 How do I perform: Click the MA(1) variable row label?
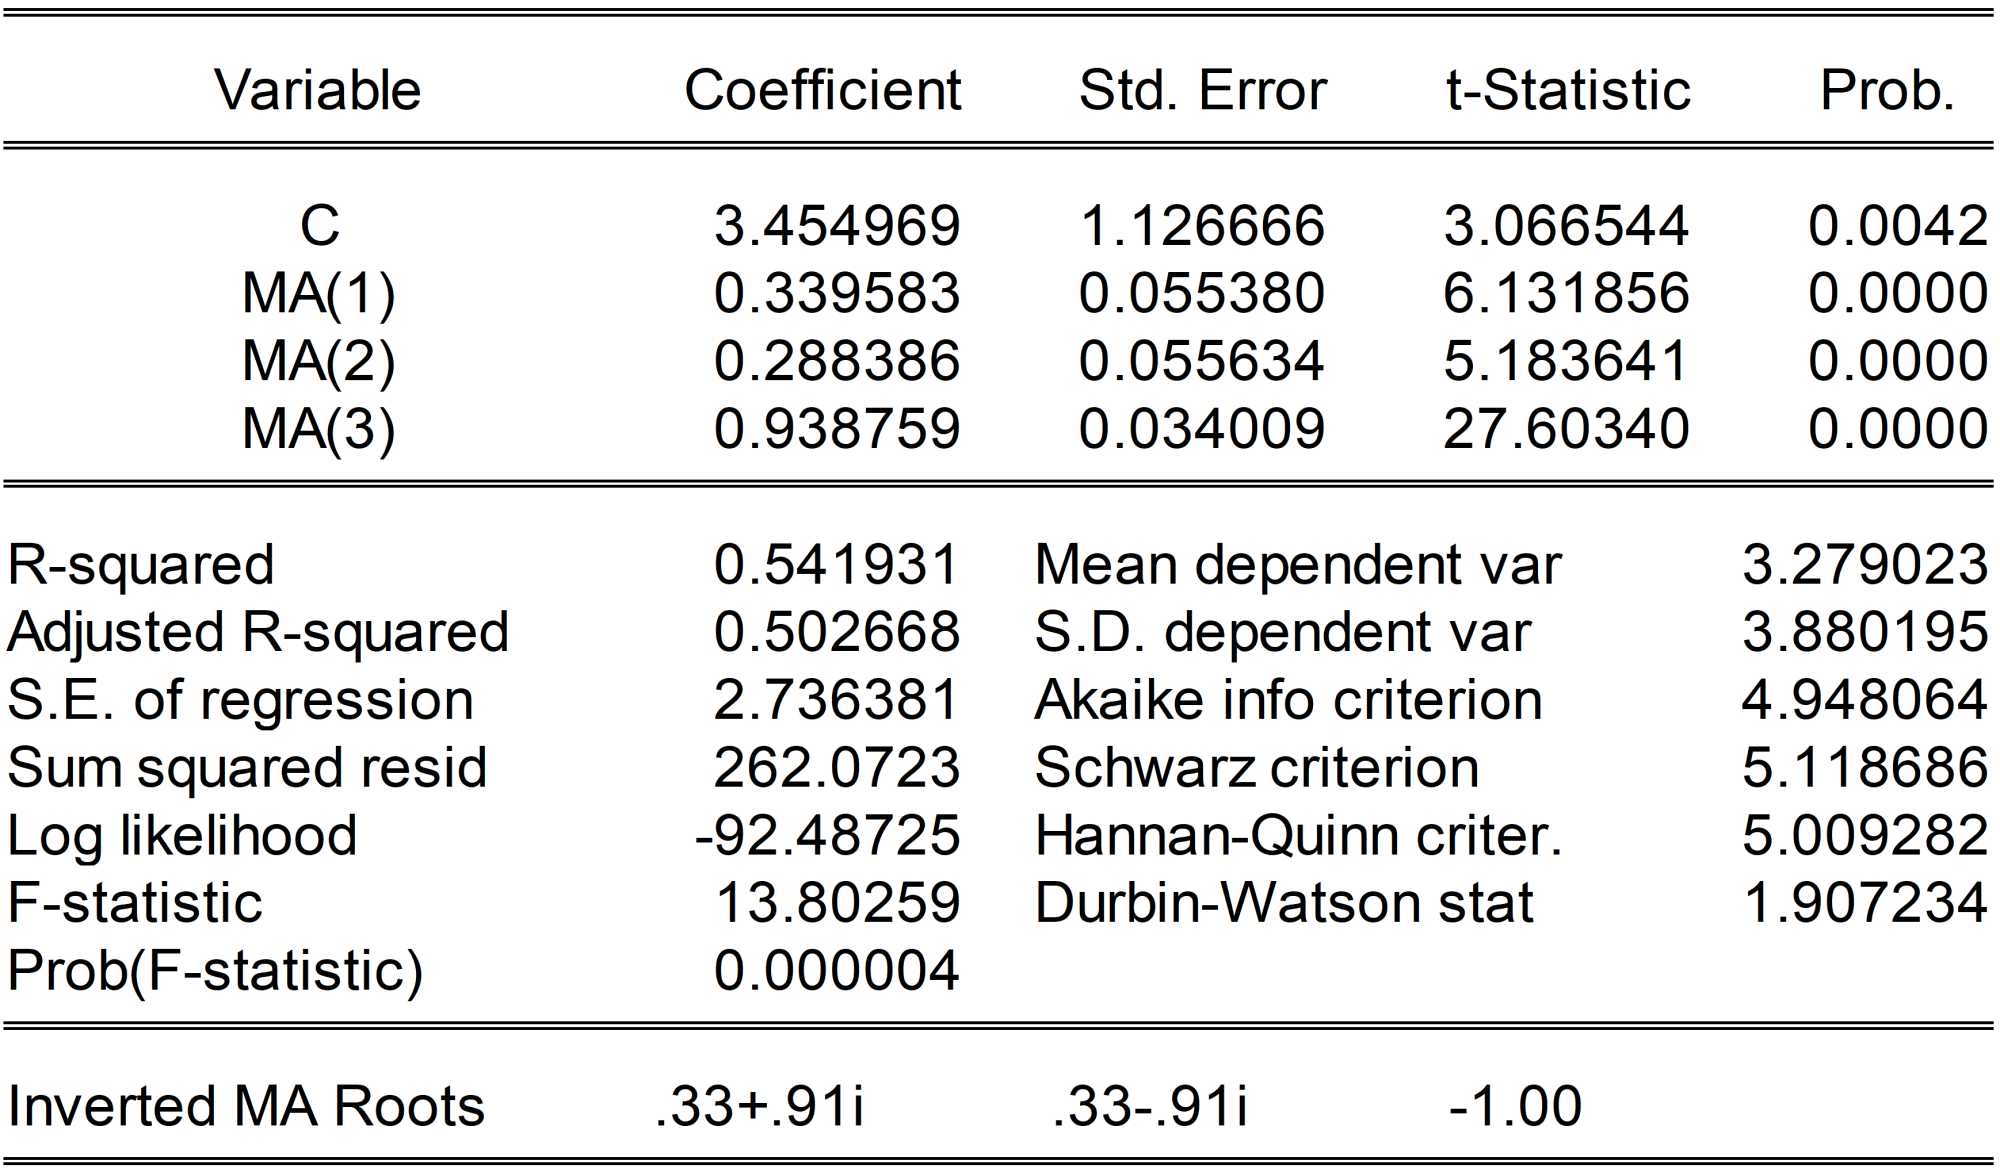[318, 293]
